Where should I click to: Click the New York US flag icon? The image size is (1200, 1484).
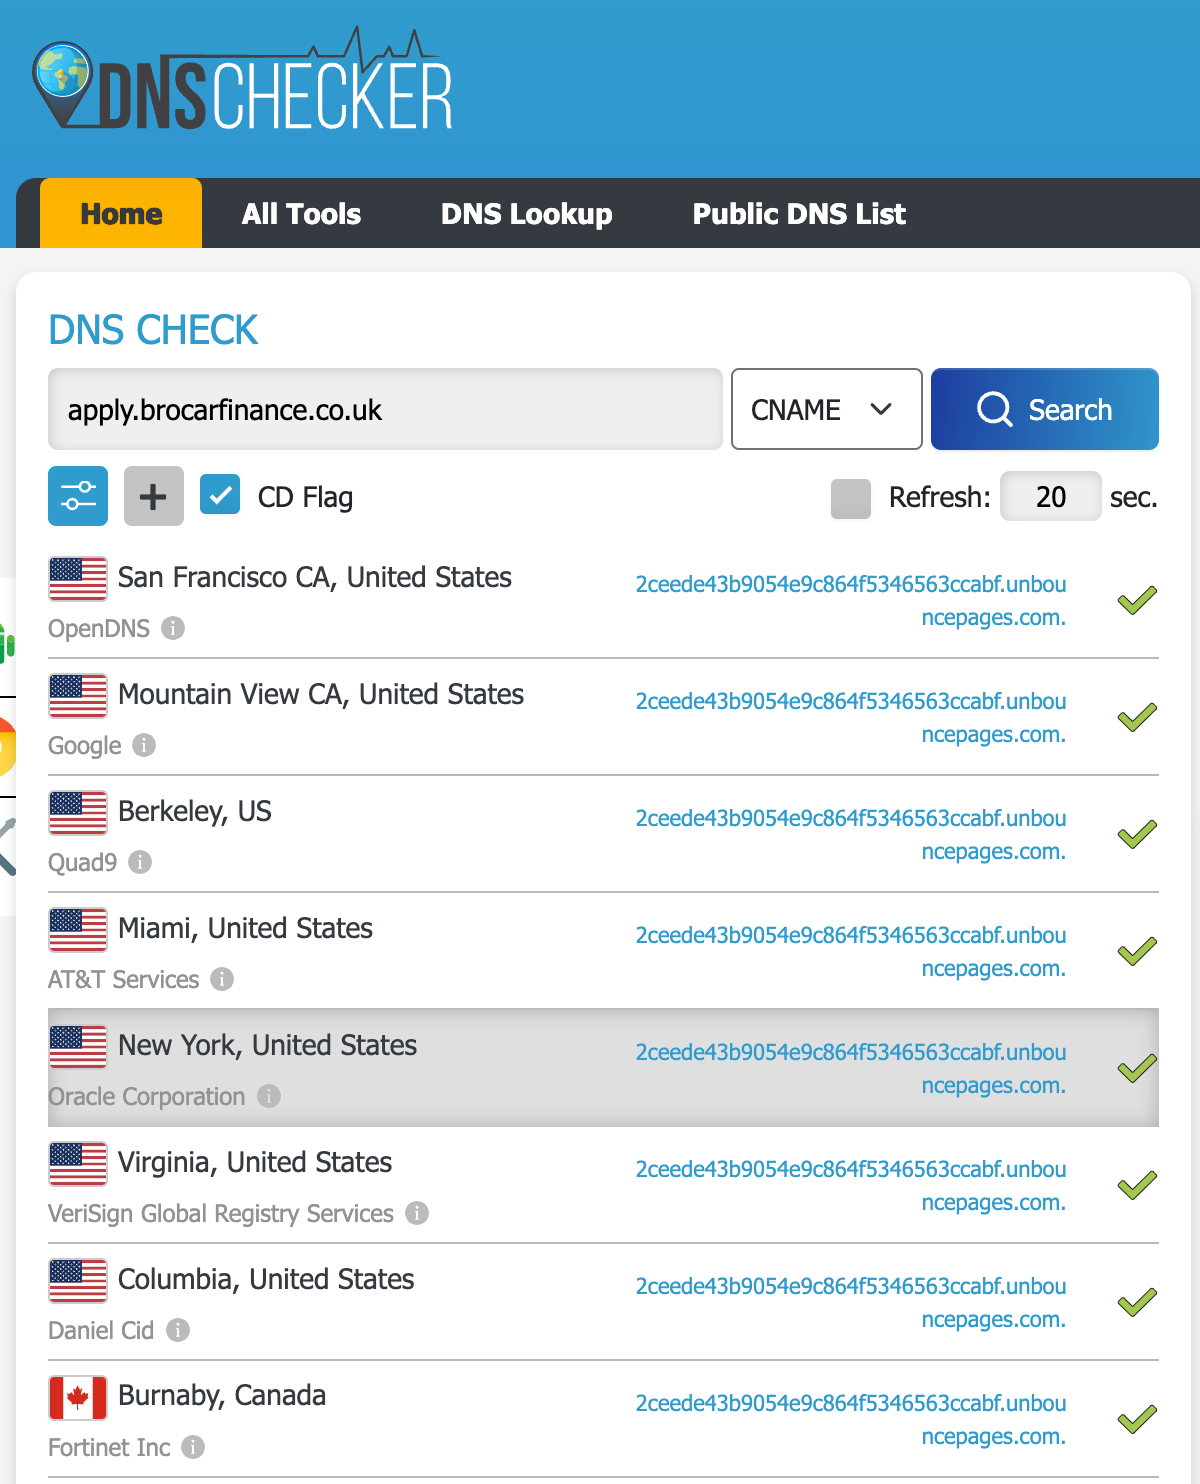click(x=78, y=1047)
